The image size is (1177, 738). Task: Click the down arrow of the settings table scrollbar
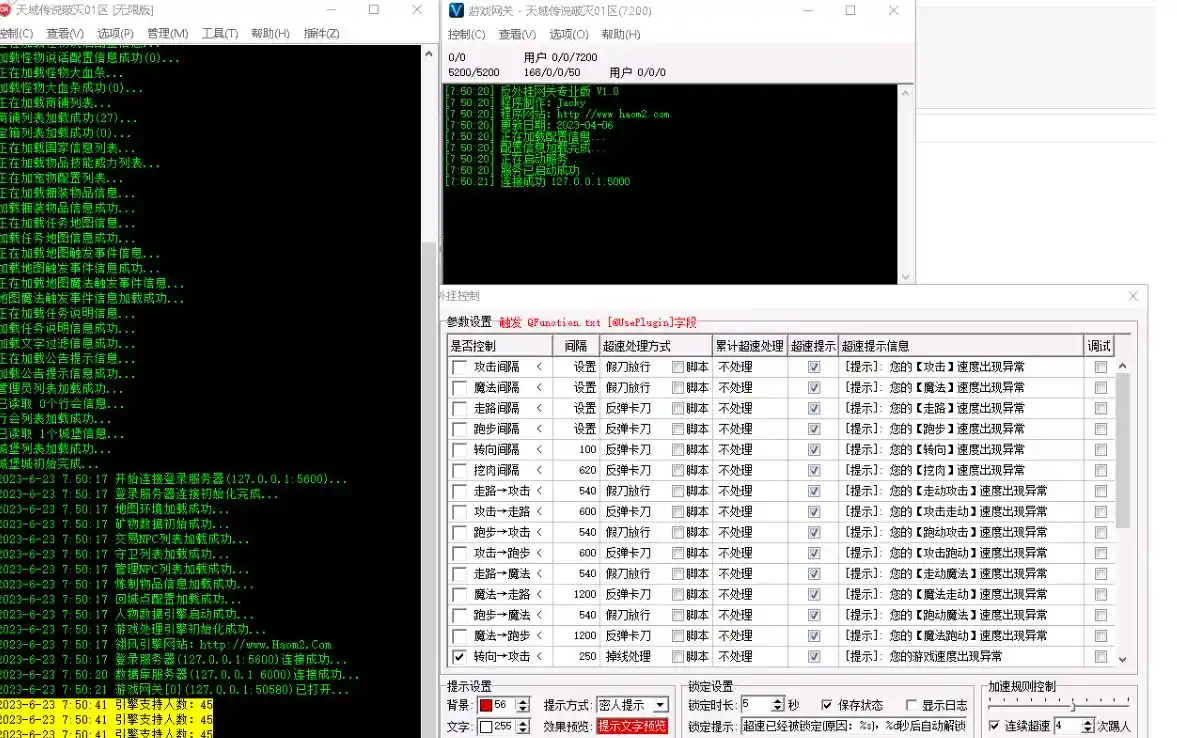1122,659
